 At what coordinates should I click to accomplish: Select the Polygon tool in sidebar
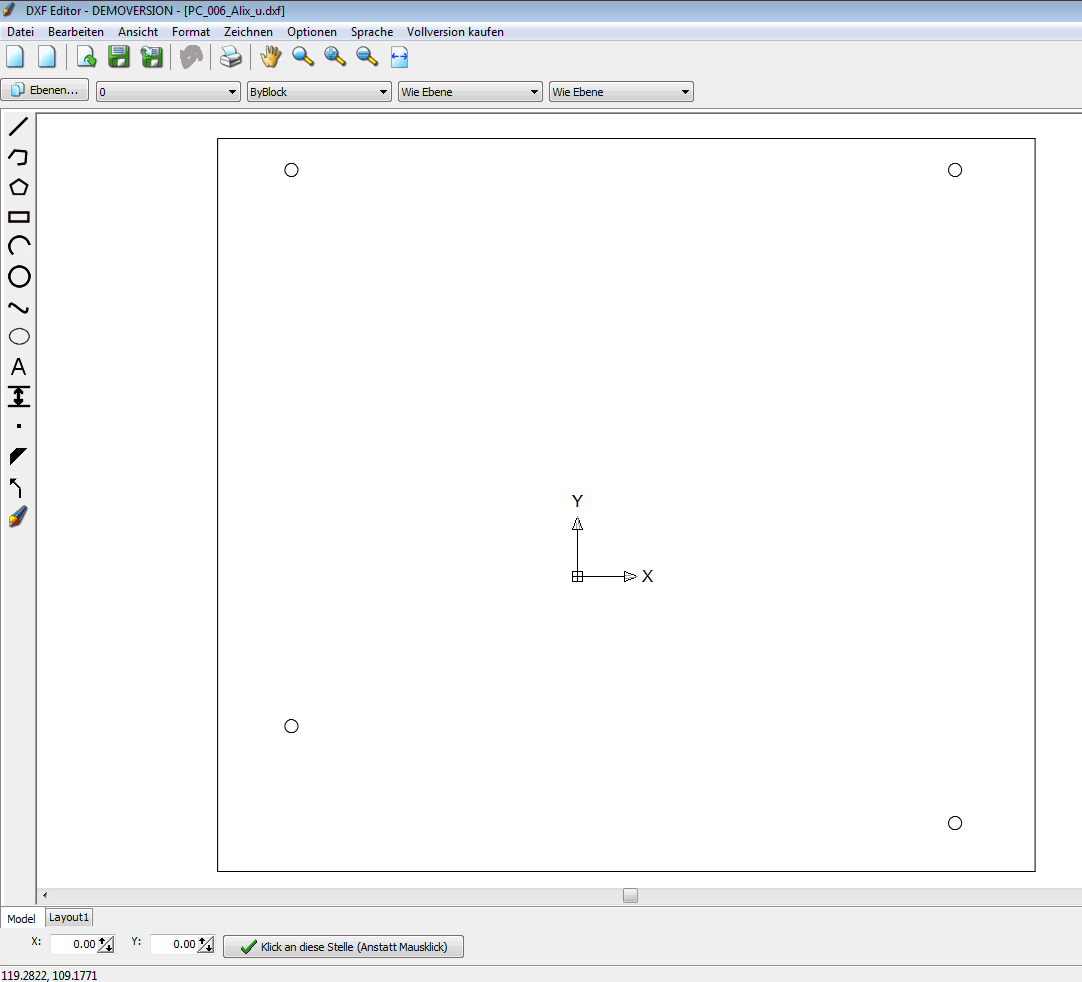[x=19, y=187]
